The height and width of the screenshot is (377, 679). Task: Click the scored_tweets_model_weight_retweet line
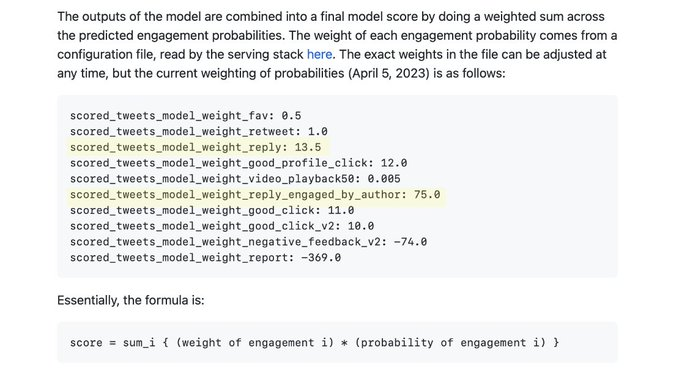199,131
